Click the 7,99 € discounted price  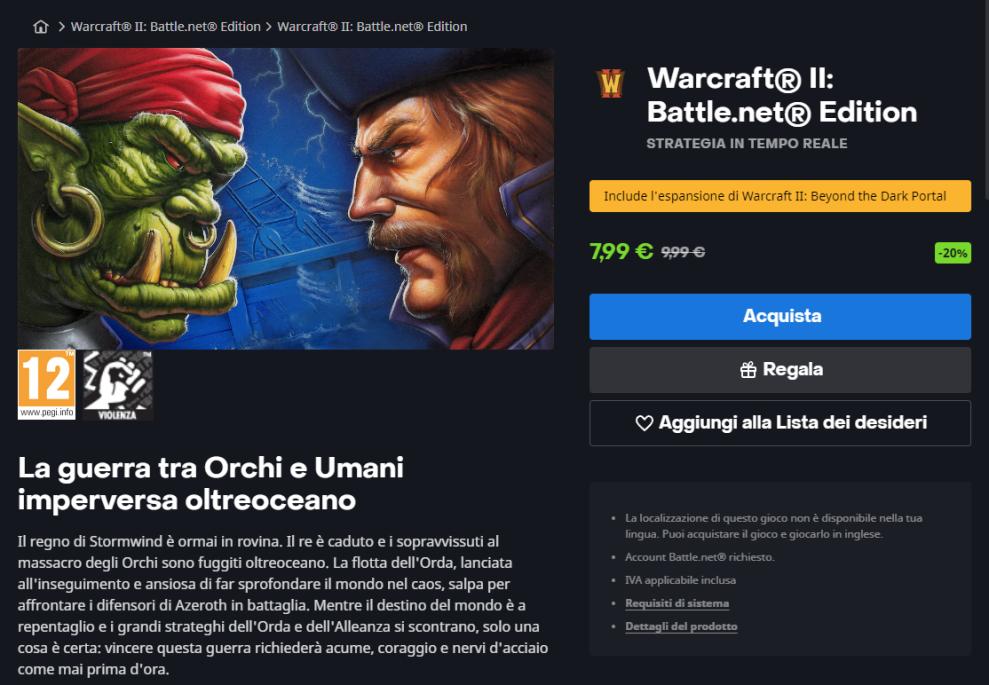[x=621, y=252]
